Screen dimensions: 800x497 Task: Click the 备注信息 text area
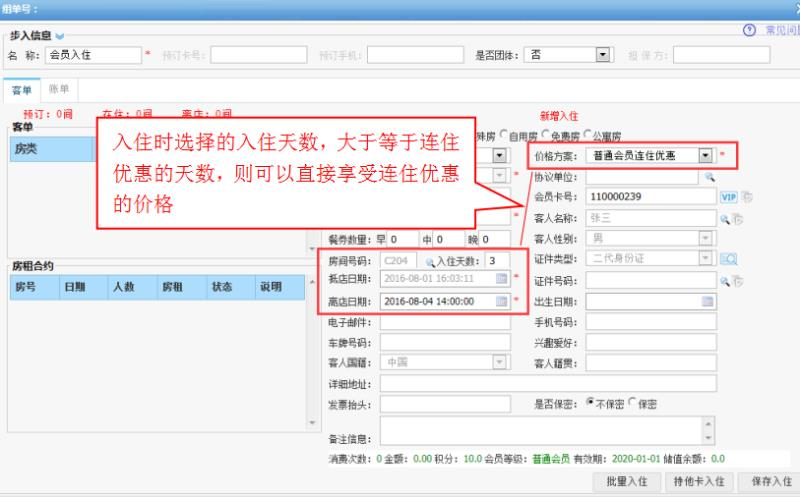541,431
